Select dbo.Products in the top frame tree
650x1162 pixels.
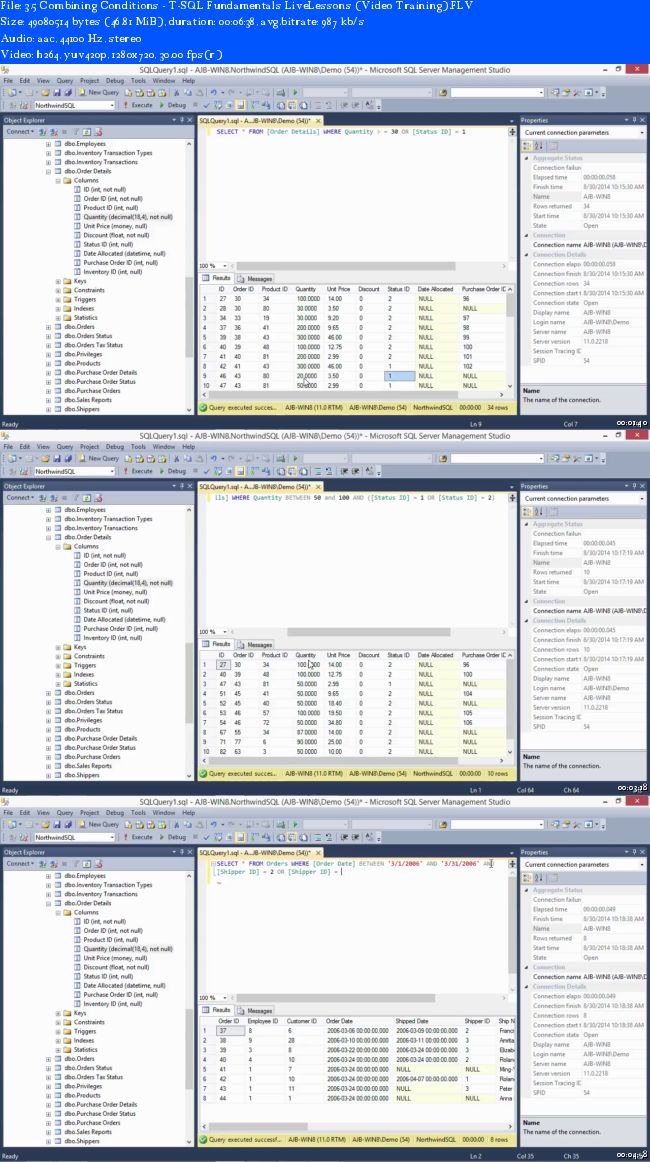point(82,363)
